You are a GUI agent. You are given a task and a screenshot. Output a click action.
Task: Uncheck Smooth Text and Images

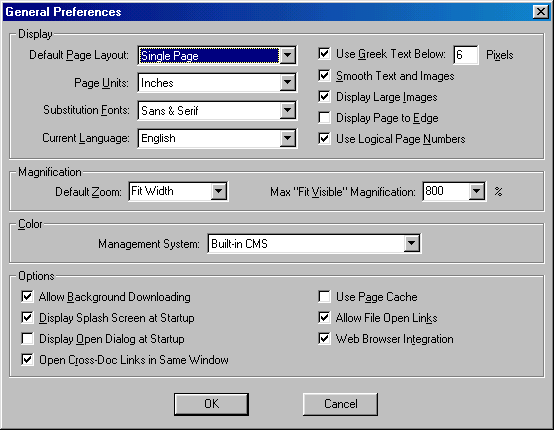[x=324, y=75]
